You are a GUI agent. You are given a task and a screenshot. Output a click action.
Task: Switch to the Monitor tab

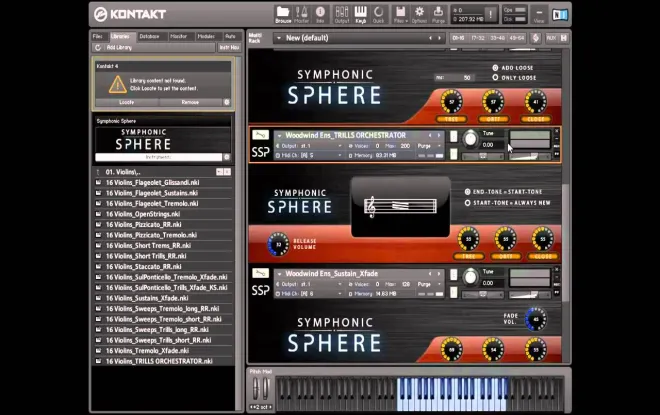tap(178, 37)
